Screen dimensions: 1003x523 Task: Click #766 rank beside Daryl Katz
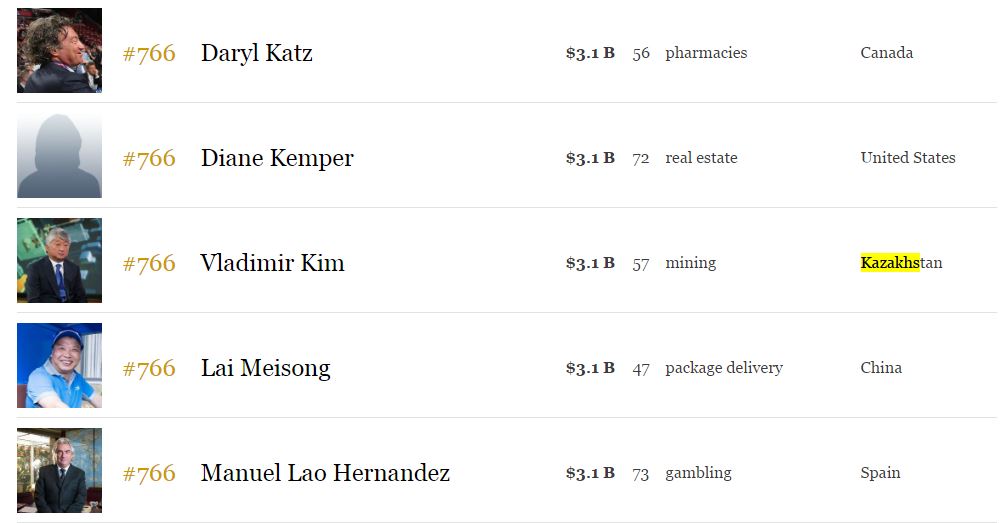(x=149, y=53)
